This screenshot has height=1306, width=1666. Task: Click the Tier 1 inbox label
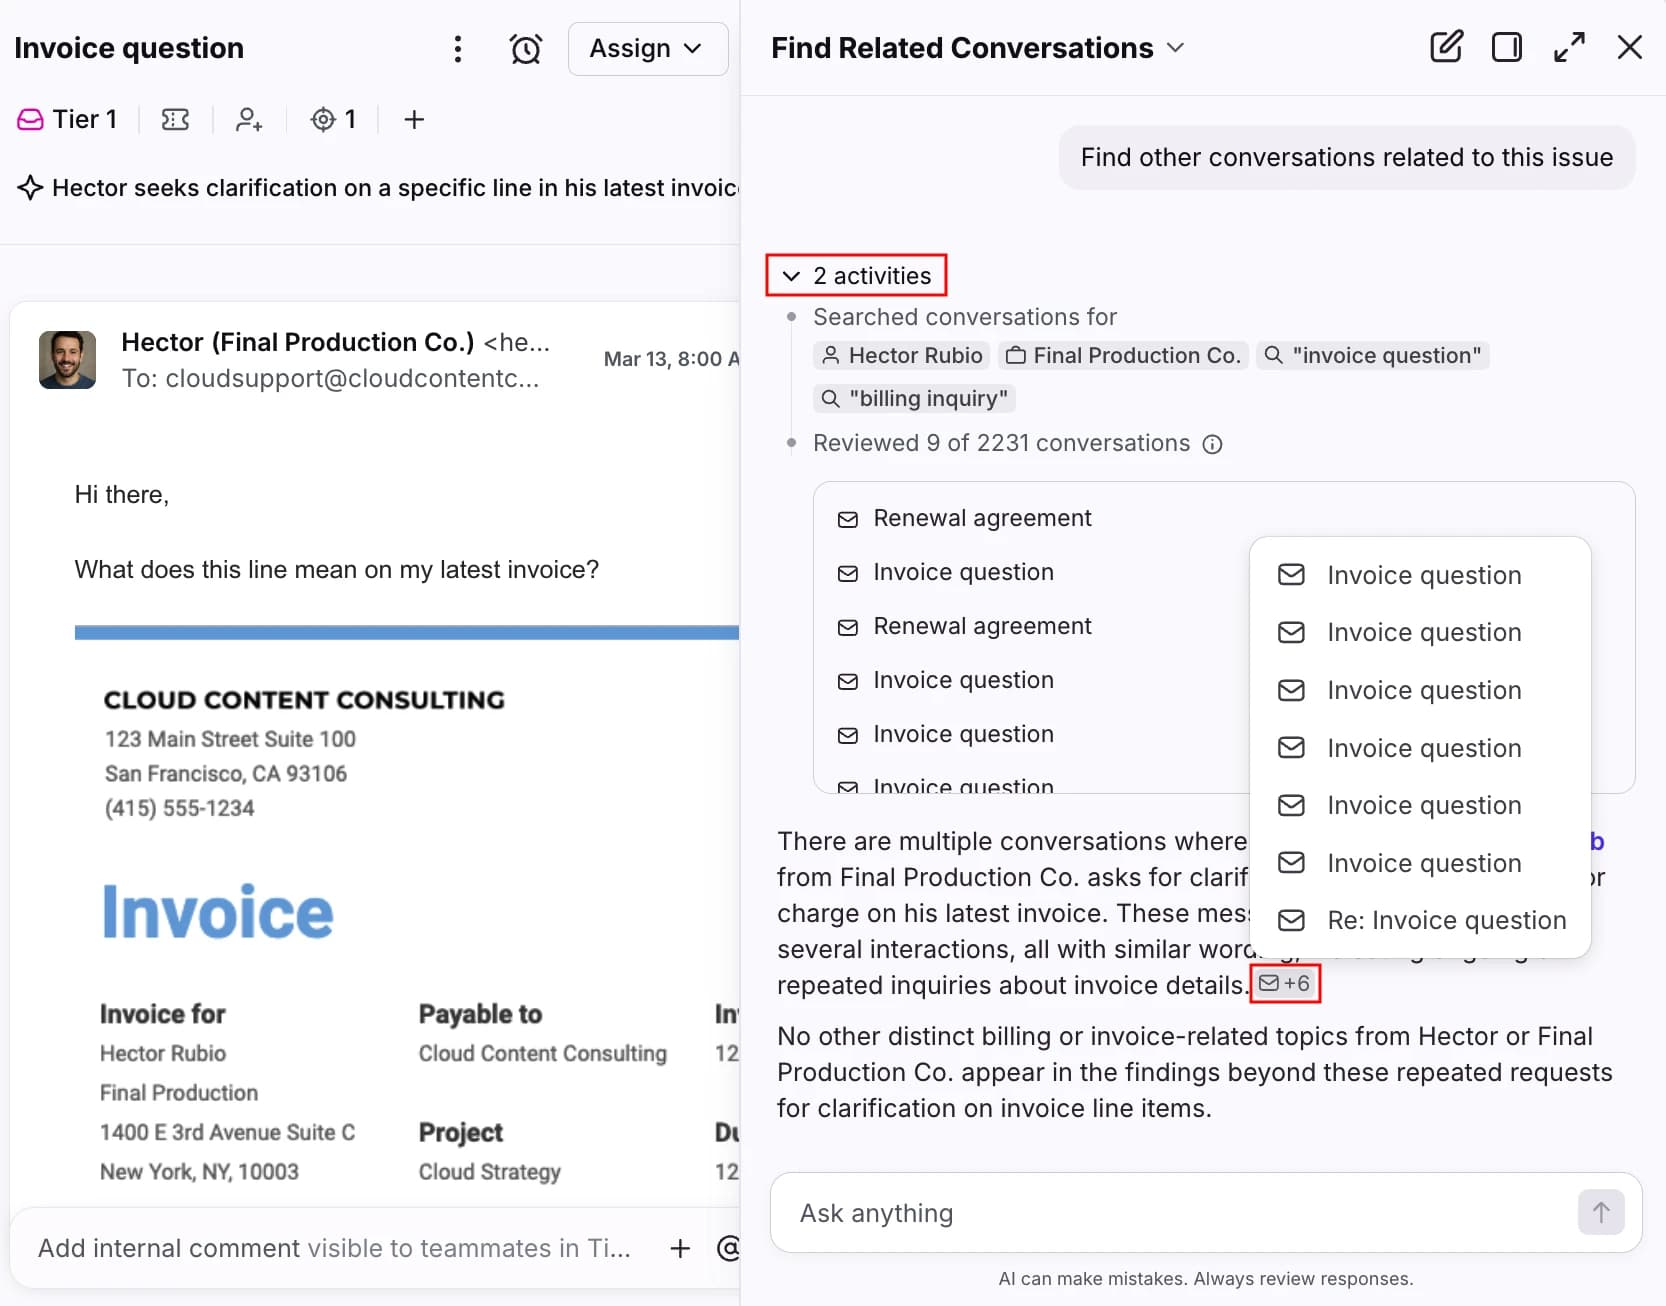pos(67,120)
